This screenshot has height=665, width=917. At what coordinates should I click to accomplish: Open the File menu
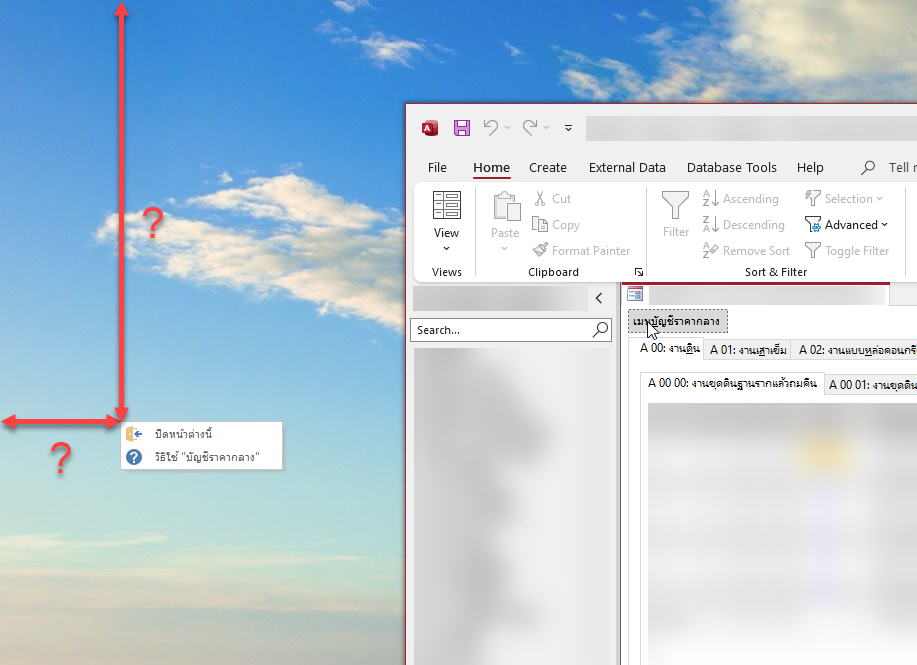pyautogui.click(x=437, y=168)
